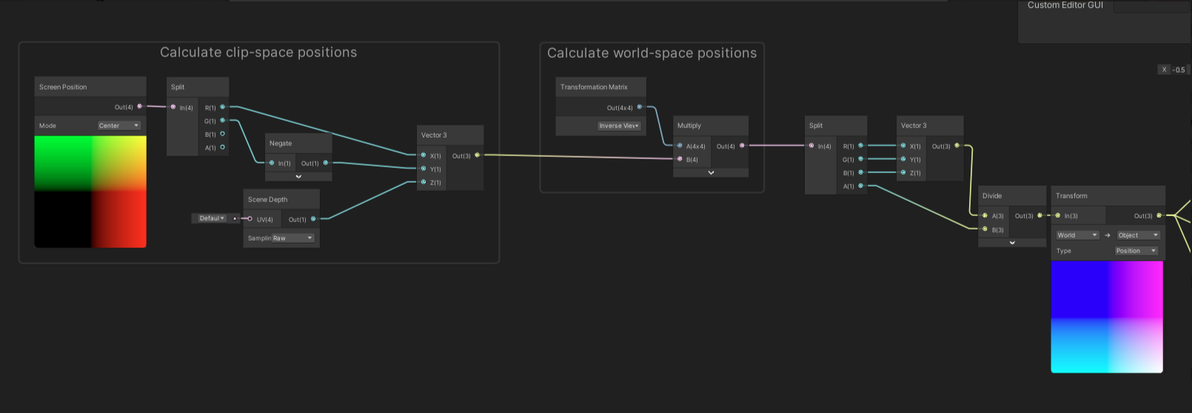Click the X value field showing -0.5
This screenshot has height=413, width=1192.
pyautogui.click(x=1179, y=70)
